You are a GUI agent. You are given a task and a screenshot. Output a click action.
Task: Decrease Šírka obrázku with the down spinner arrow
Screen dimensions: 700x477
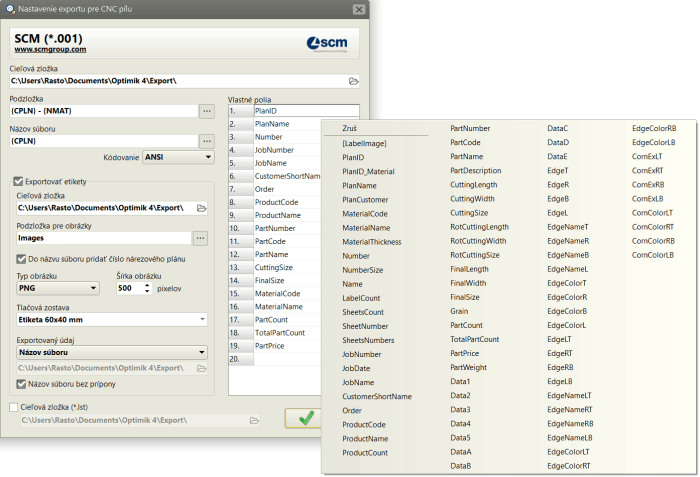click(147, 292)
